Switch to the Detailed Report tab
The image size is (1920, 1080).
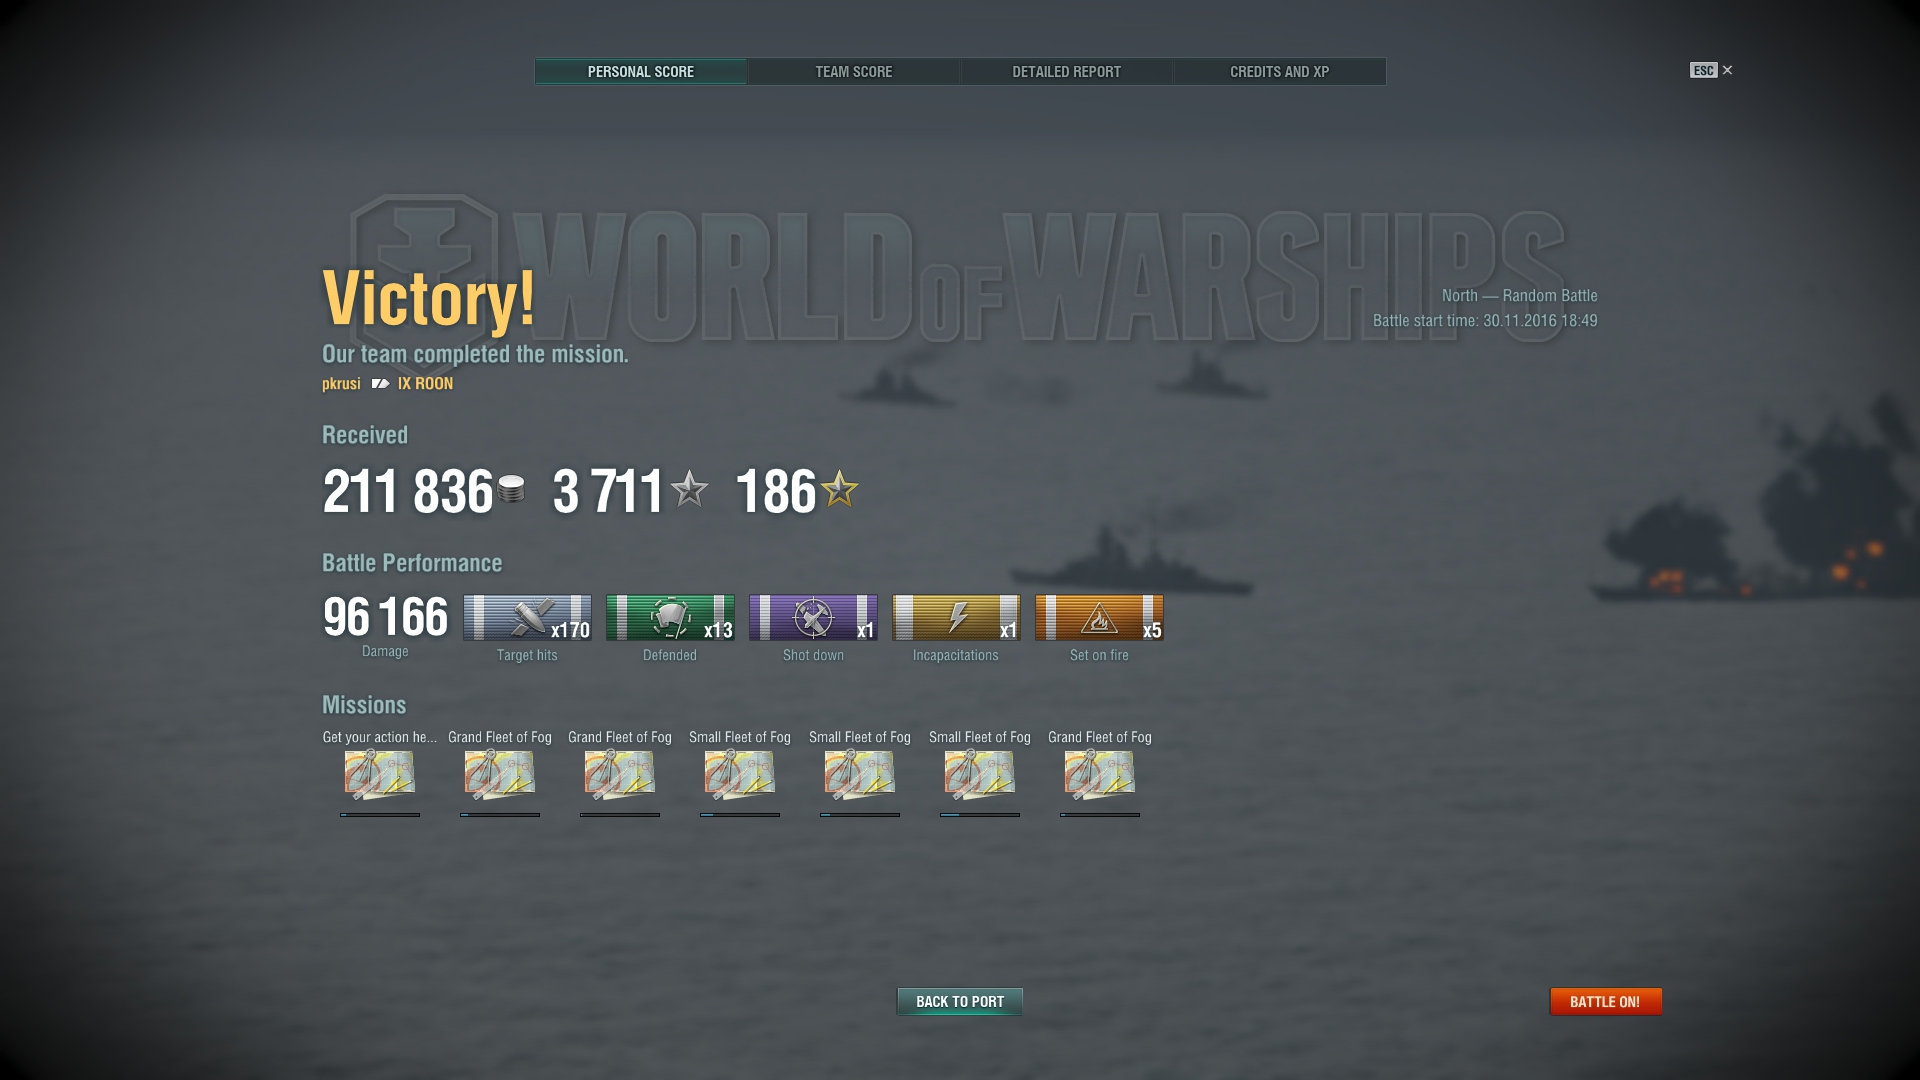pos(1066,72)
